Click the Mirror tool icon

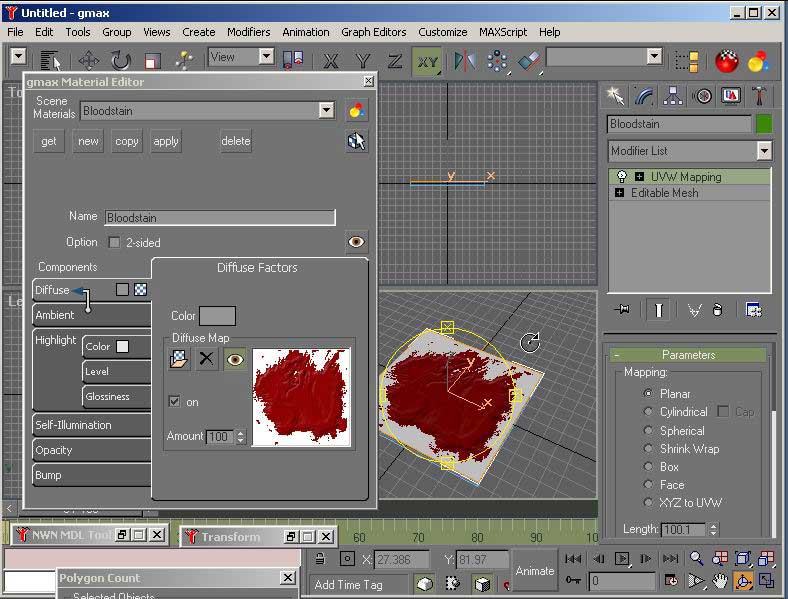[x=465, y=60]
